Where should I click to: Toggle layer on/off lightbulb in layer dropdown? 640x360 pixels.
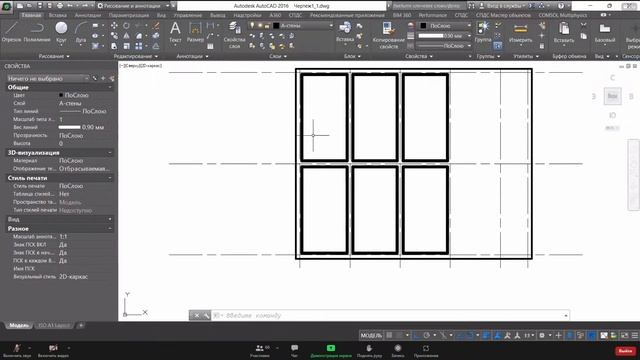pos(252,25)
